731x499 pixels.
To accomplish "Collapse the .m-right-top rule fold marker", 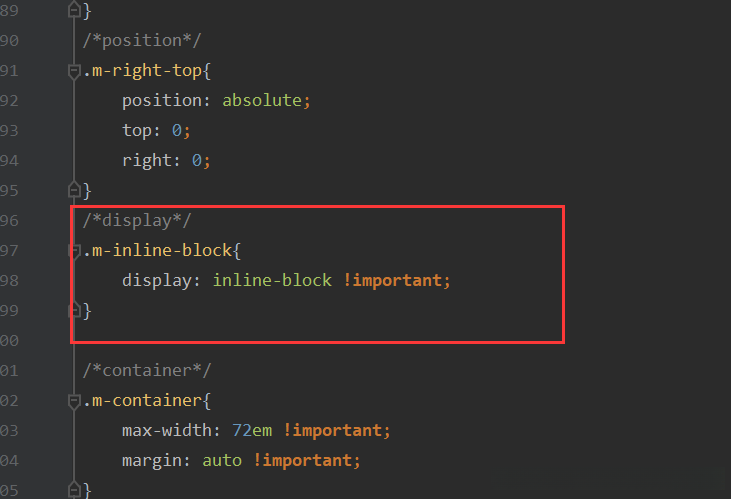I will (x=73, y=71).
